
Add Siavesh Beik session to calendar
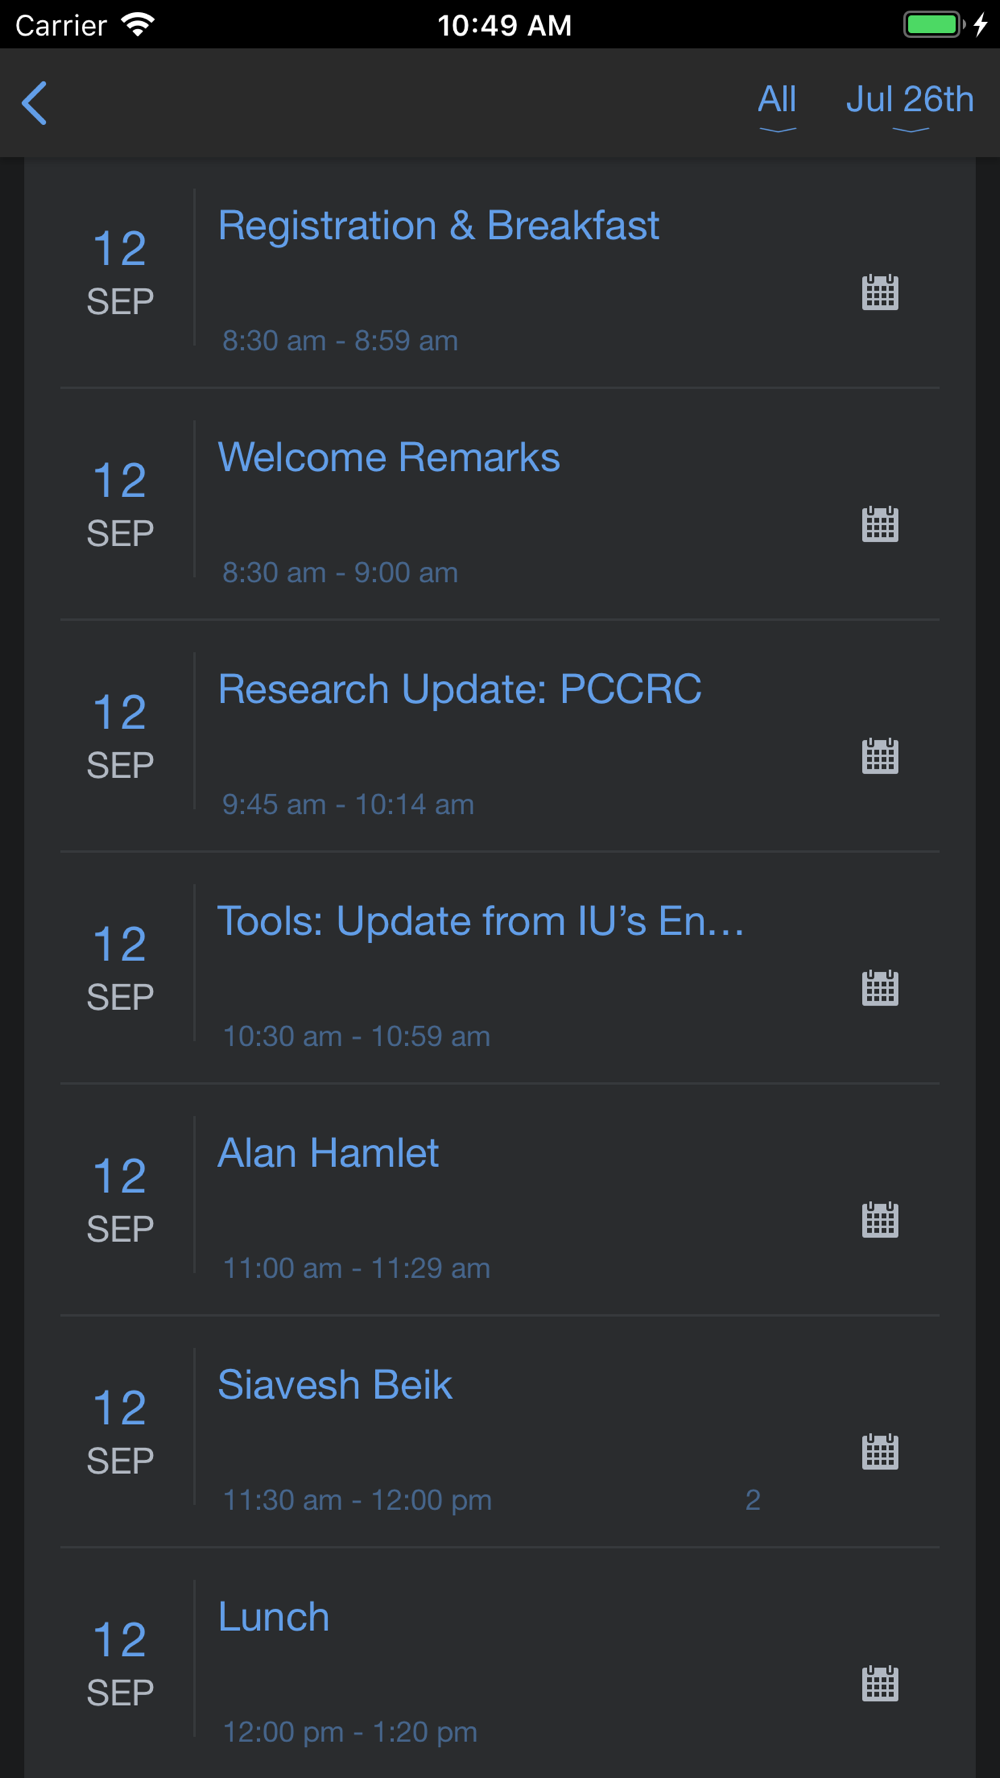point(880,1453)
